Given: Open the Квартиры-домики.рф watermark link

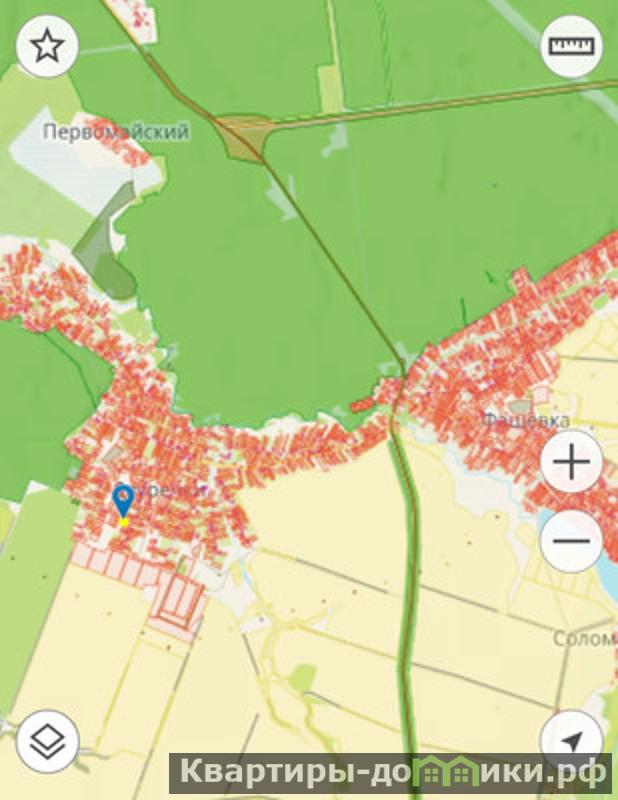Looking at the screenshot, I should click(x=391, y=772).
